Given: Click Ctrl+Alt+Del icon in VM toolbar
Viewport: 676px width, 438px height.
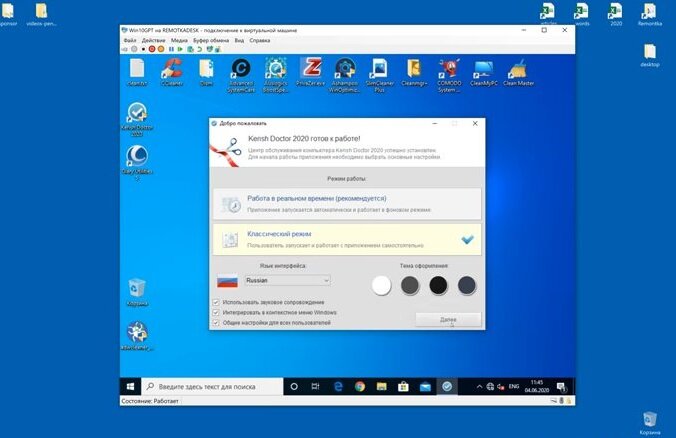Looking at the screenshot, I should [124, 49].
